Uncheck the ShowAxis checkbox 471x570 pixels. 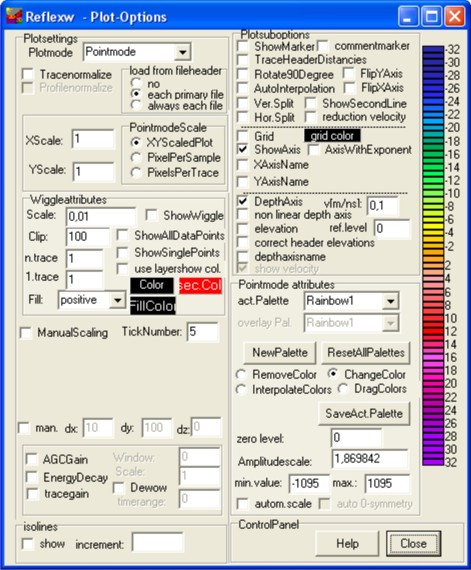[243, 150]
